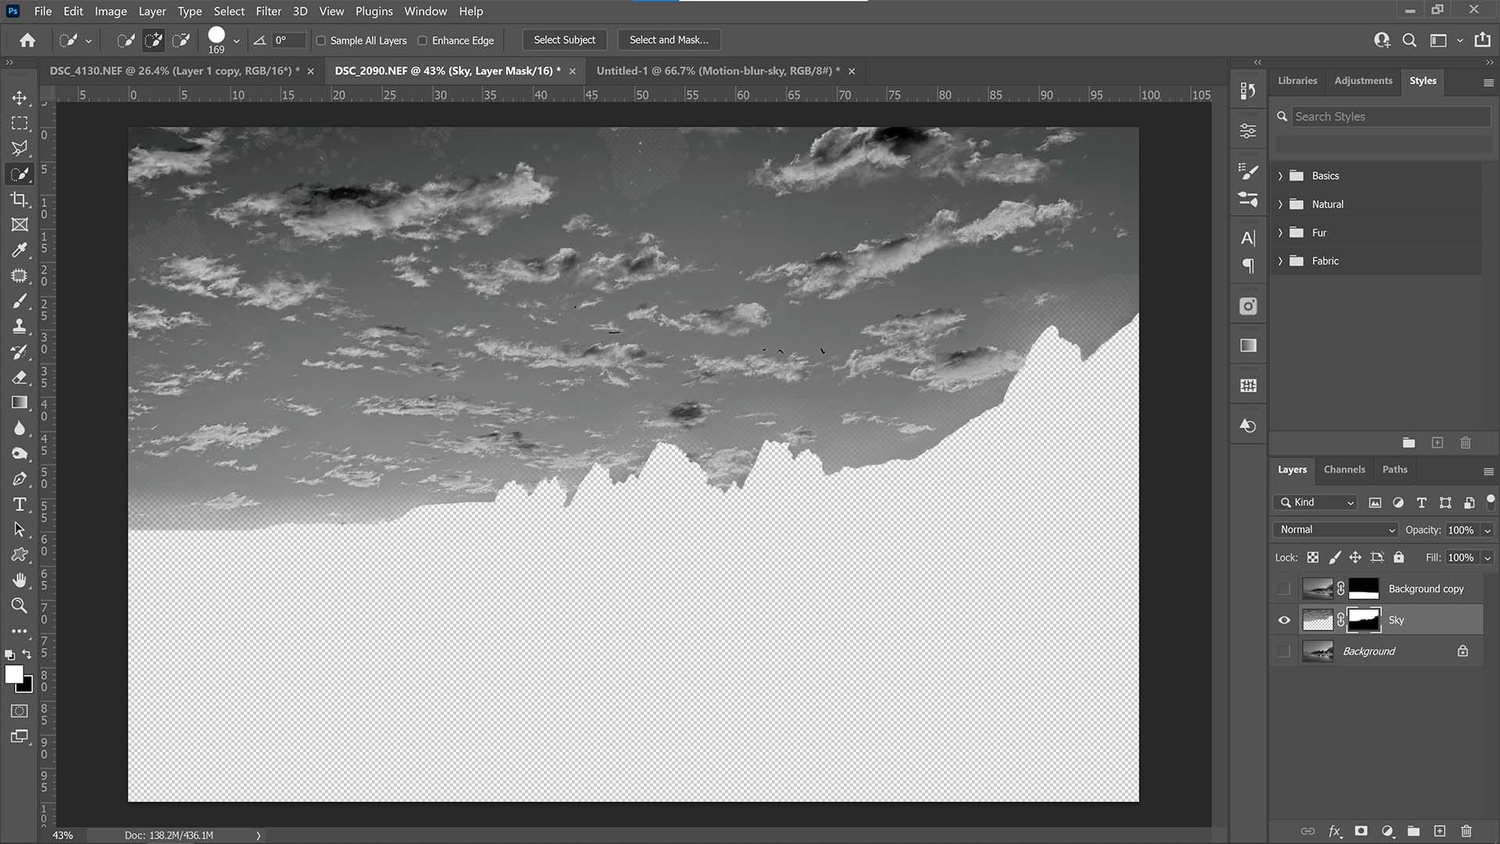1500x844 pixels.
Task: Open the Select menu
Action: [x=229, y=11]
